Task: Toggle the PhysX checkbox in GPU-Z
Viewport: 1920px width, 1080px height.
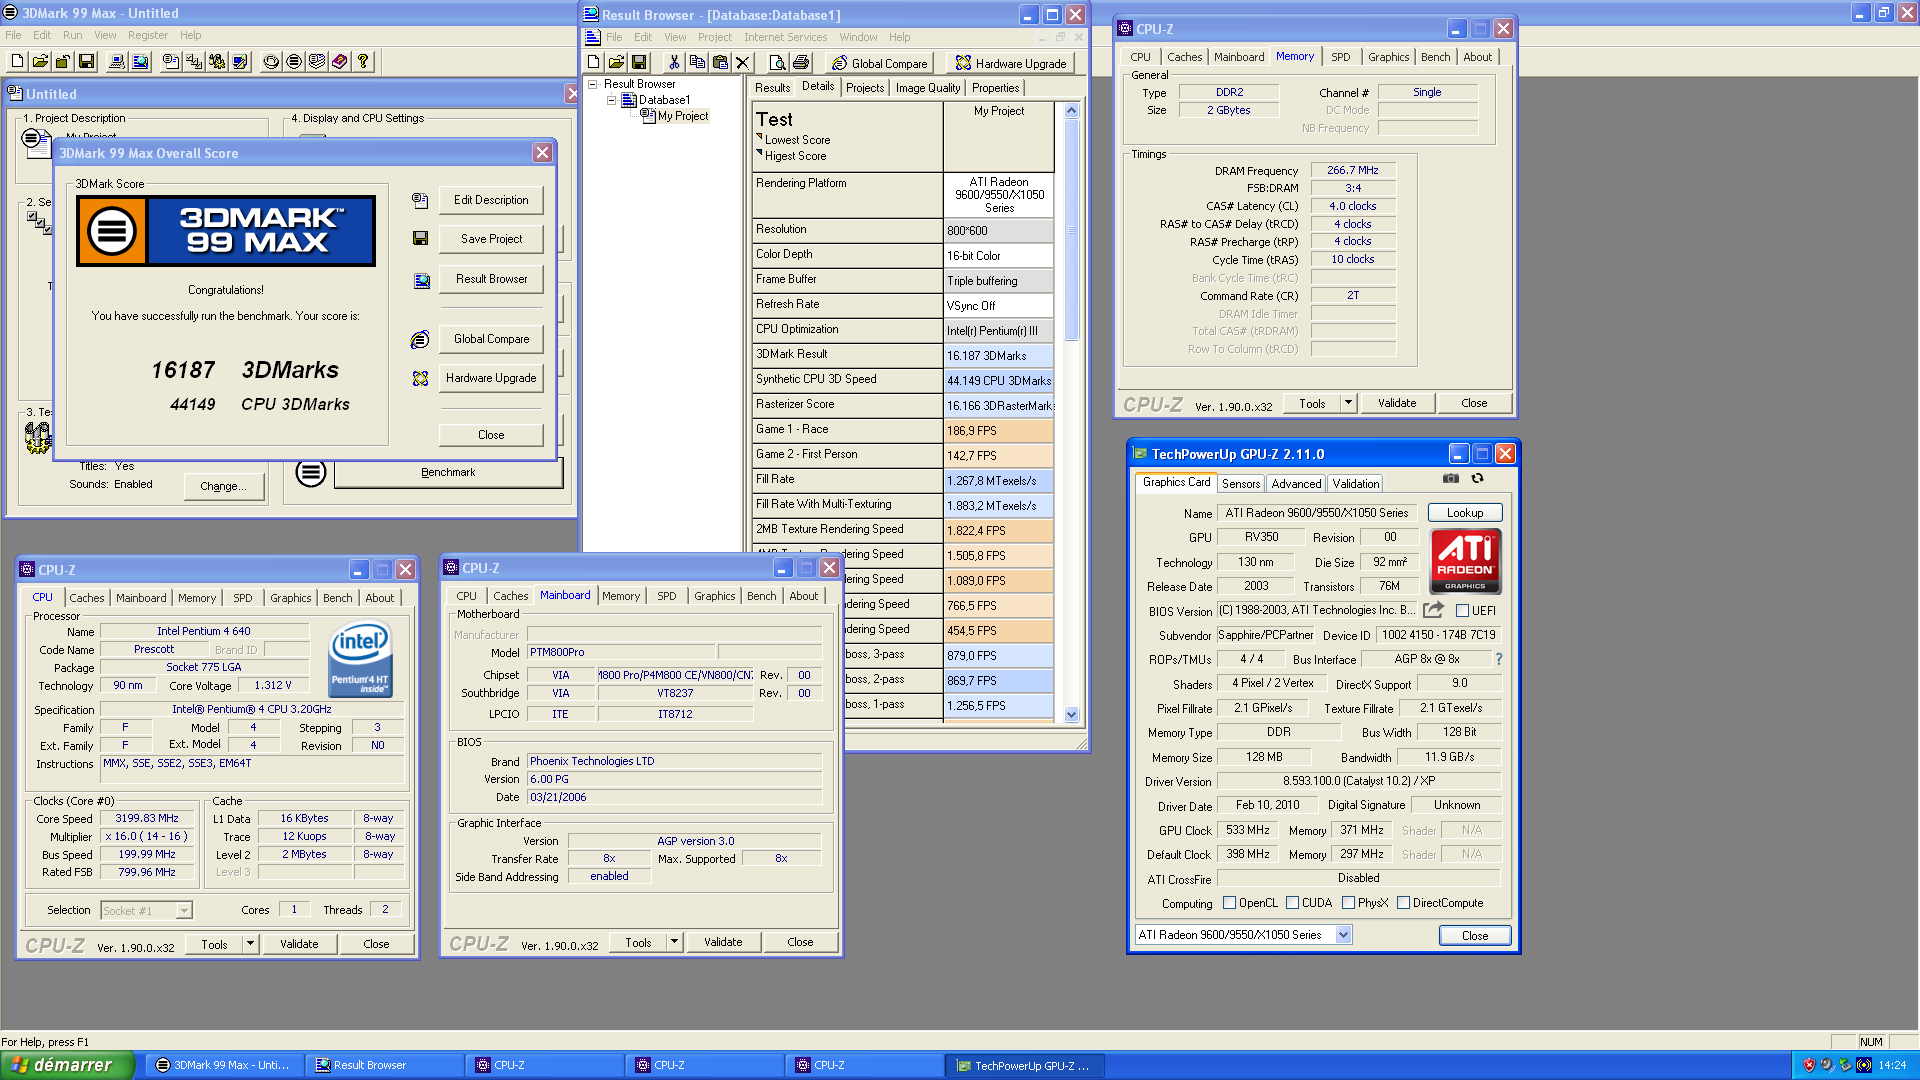Action: pos(1348,903)
